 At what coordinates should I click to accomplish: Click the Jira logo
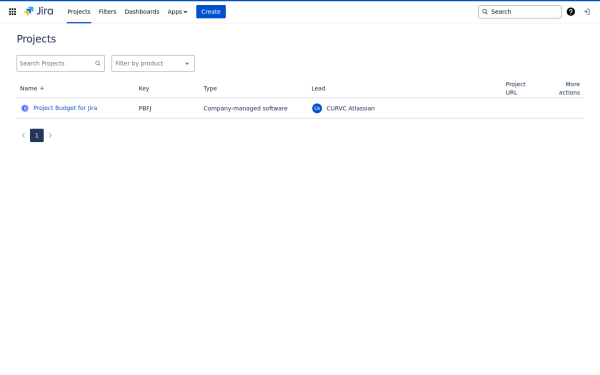[x=39, y=11]
